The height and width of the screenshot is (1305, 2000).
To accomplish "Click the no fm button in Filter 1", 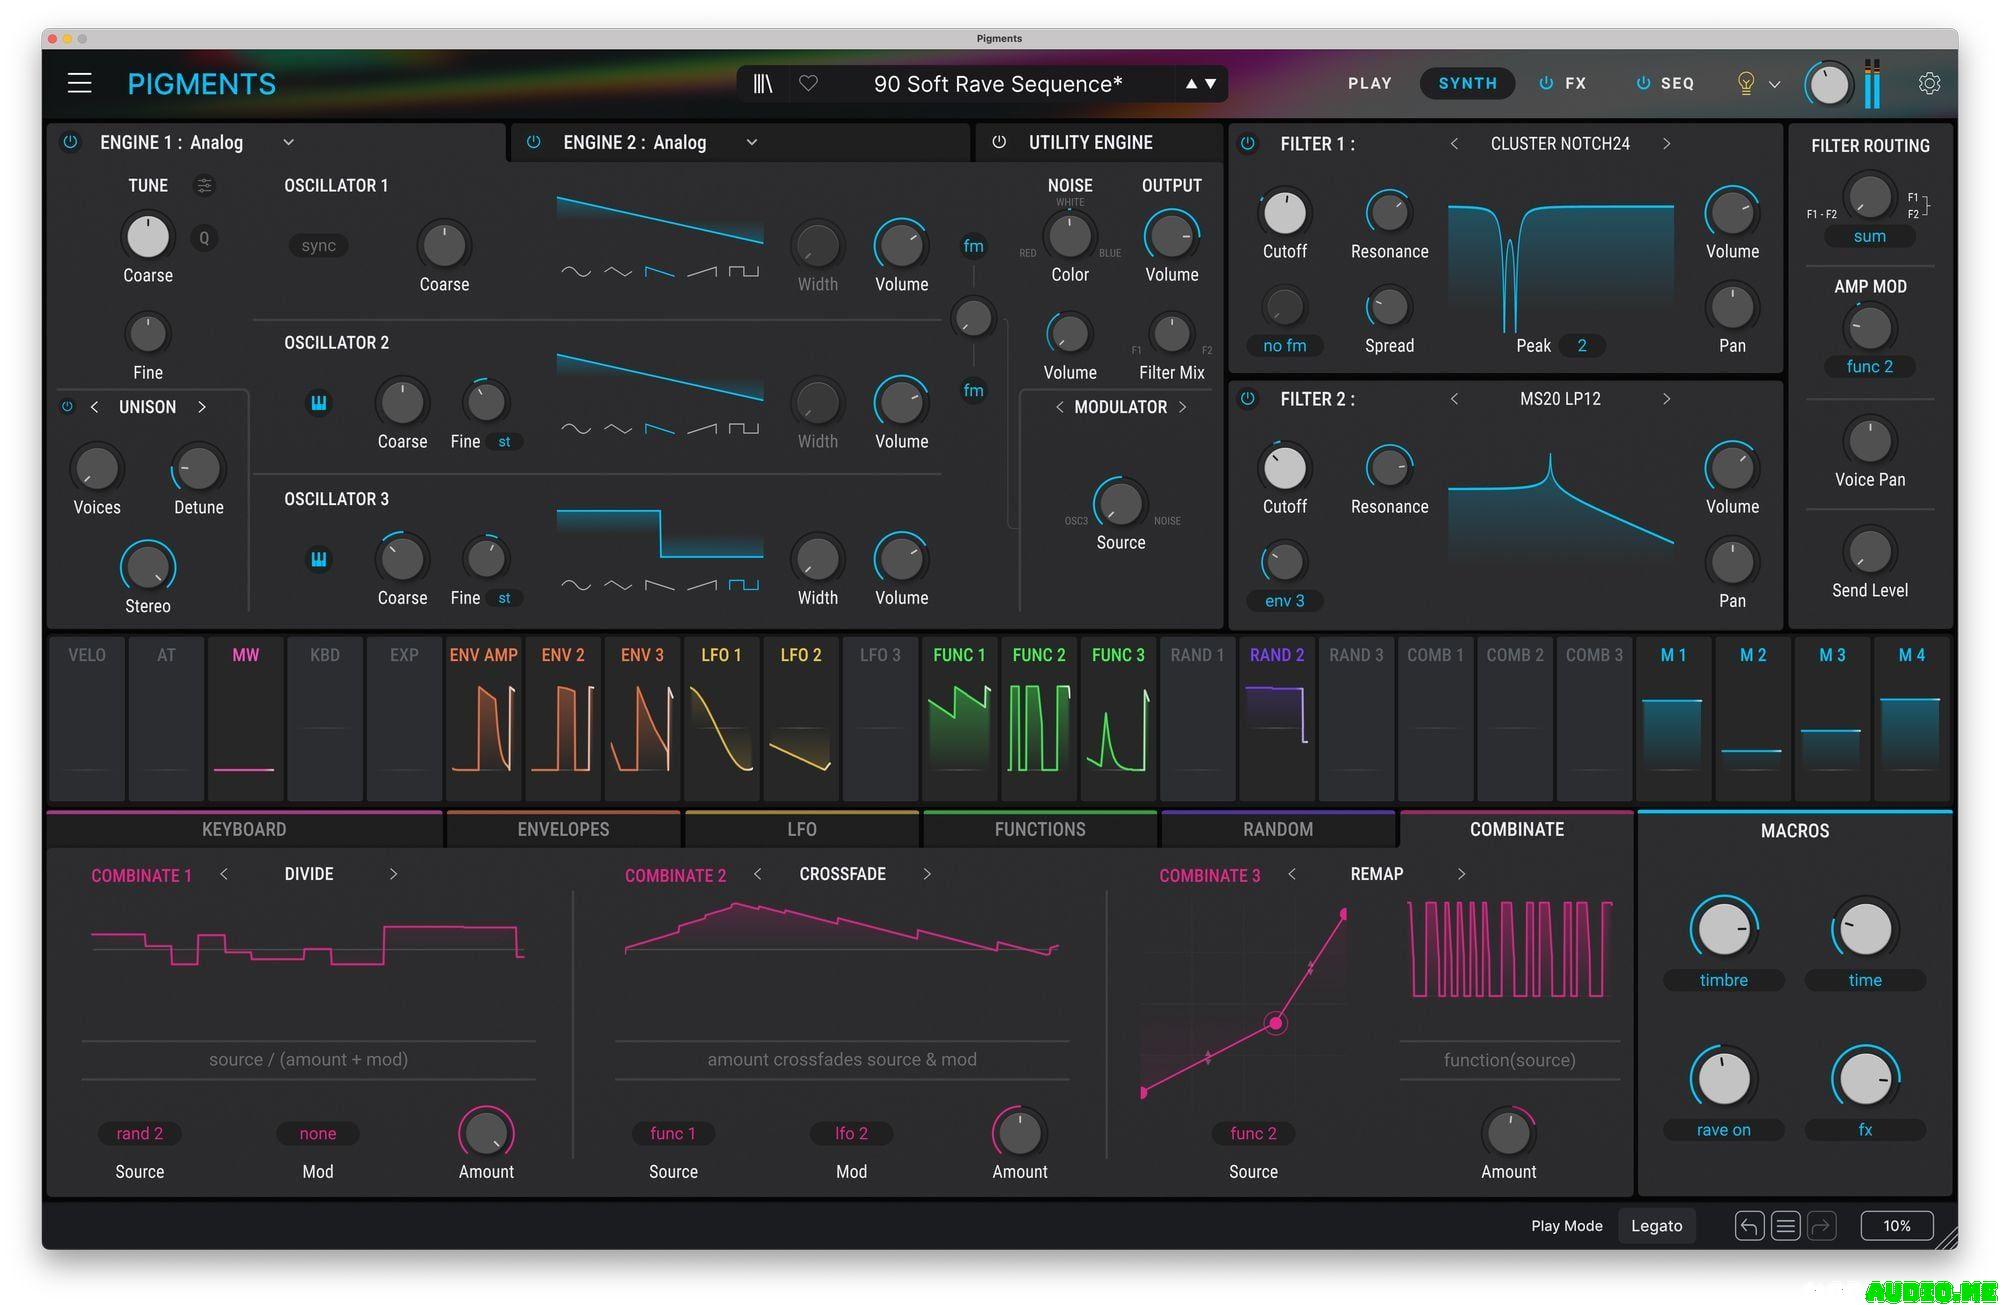I will pyautogui.click(x=1285, y=345).
